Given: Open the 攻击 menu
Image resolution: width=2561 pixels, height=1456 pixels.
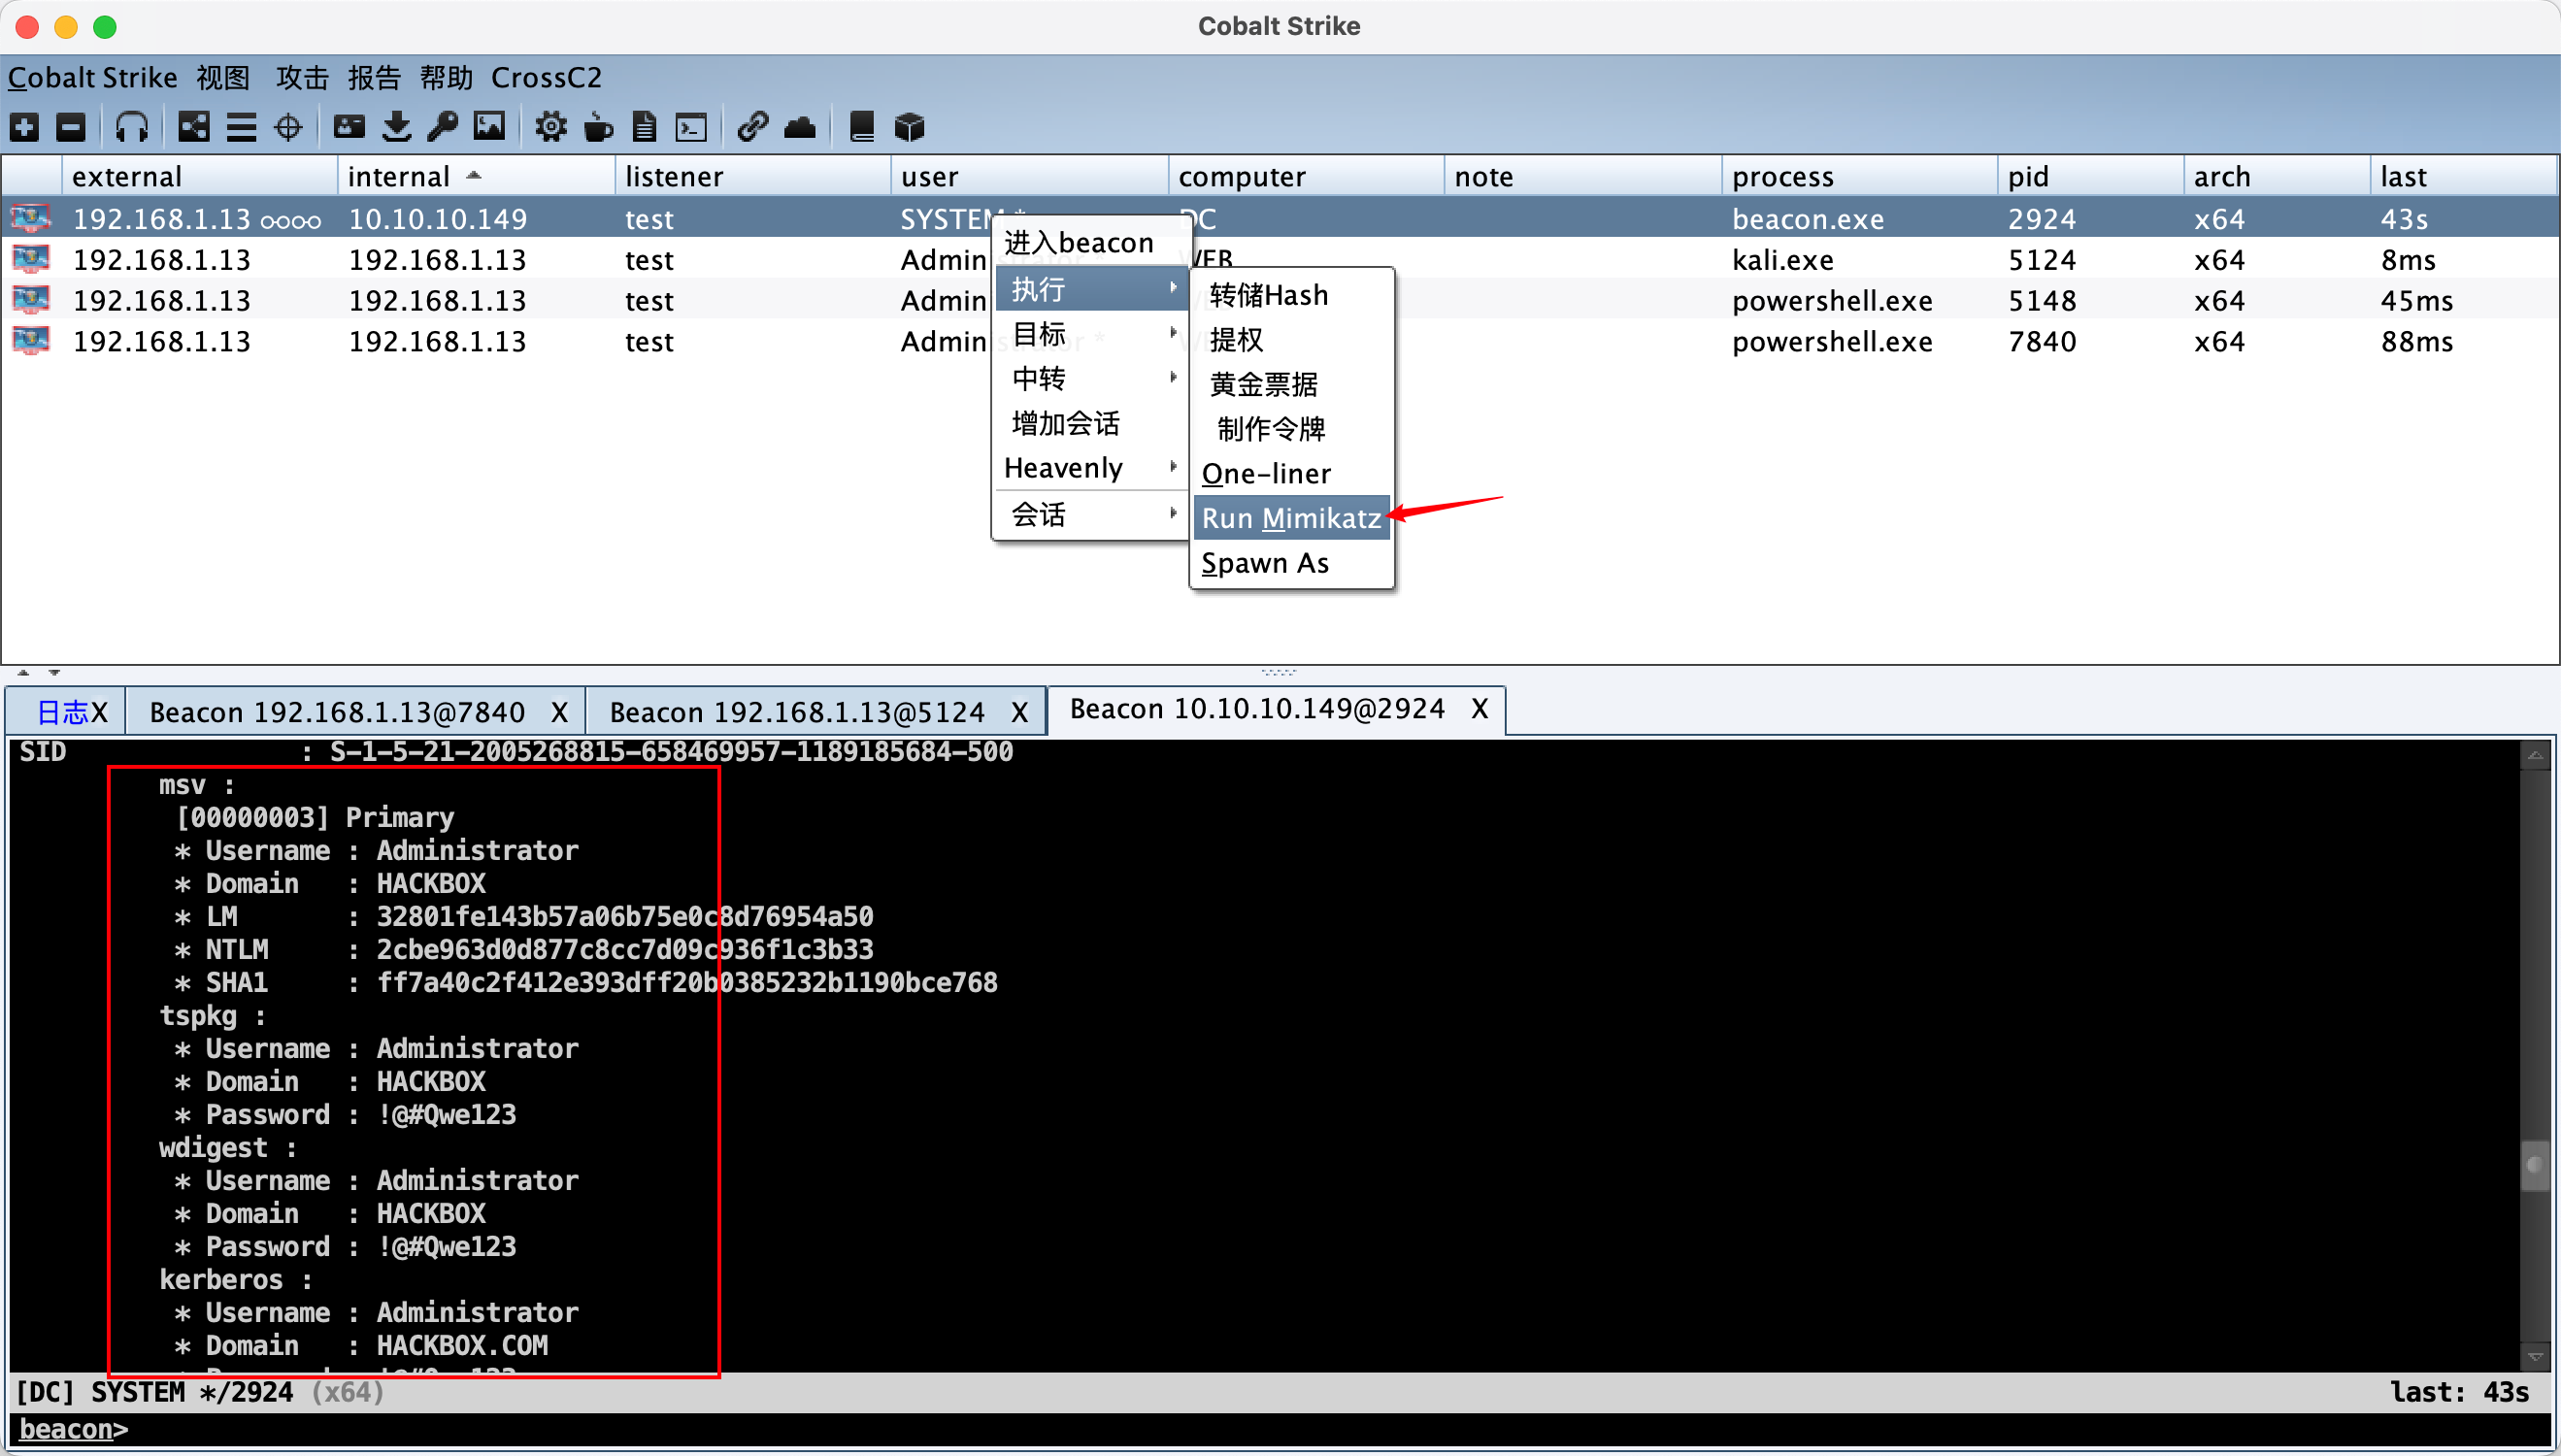Looking at the screenshot, I should [x=302, y=77].
